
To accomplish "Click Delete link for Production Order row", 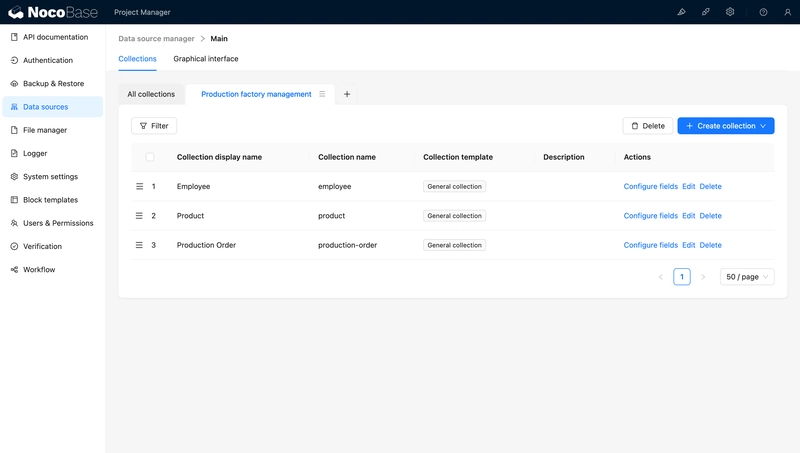I will tap(710, 245).
